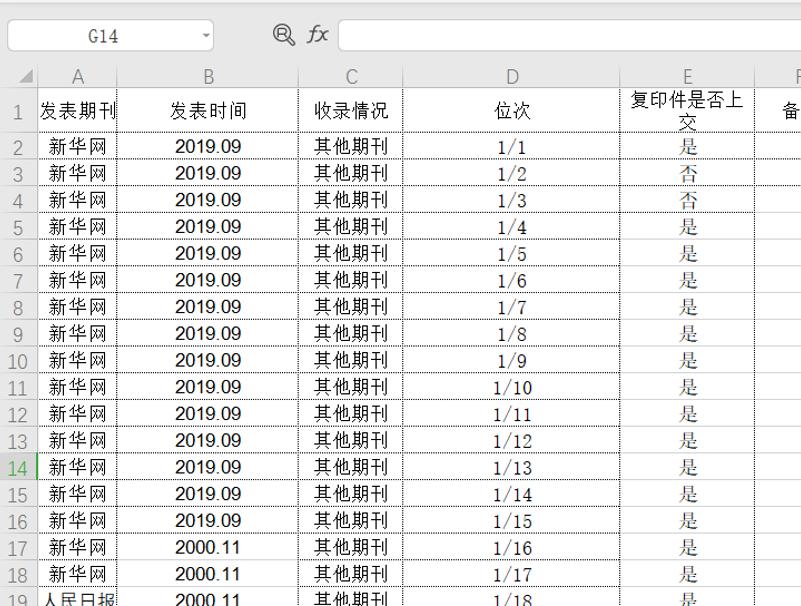The image size is (801, 606).
Task: Select column D header labeled 位次
Action: click(x=512, y=75)
